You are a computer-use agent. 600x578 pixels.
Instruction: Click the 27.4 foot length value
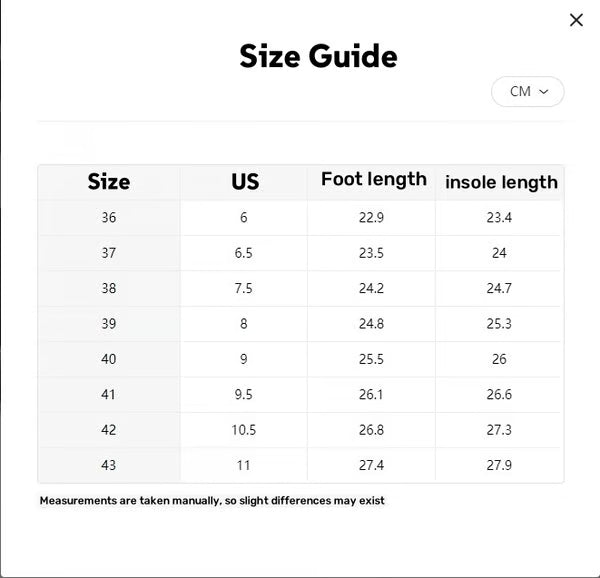[371, 465]
